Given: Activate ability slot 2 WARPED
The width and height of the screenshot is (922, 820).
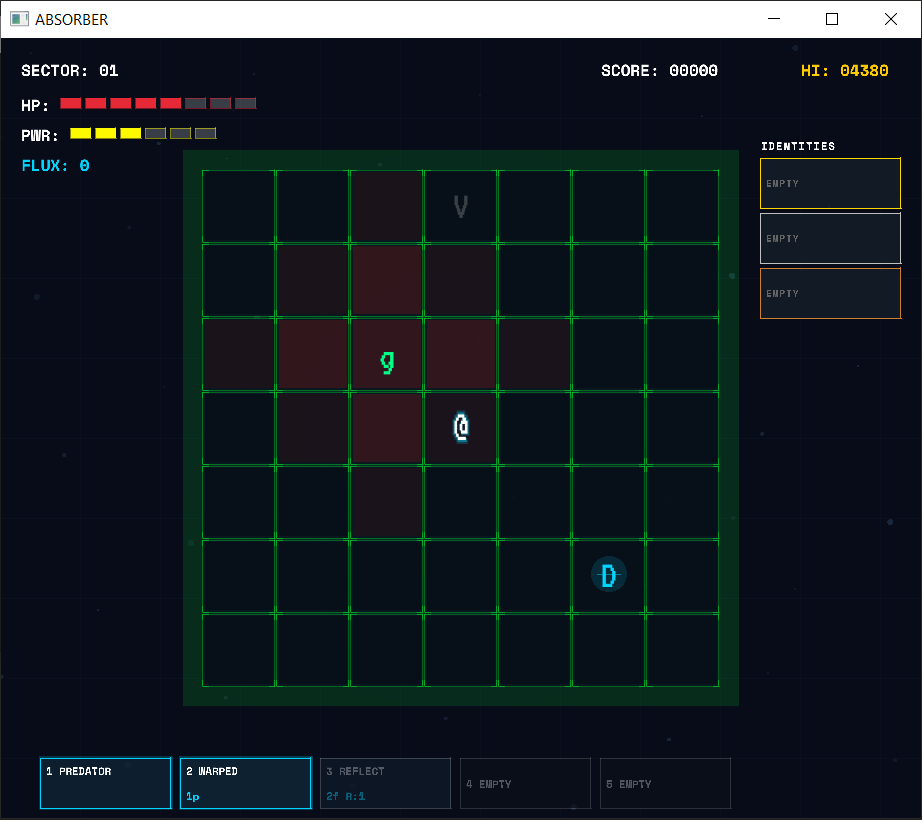Looking at the screenshot, I should pyautogui.click(x=245, y=783).
